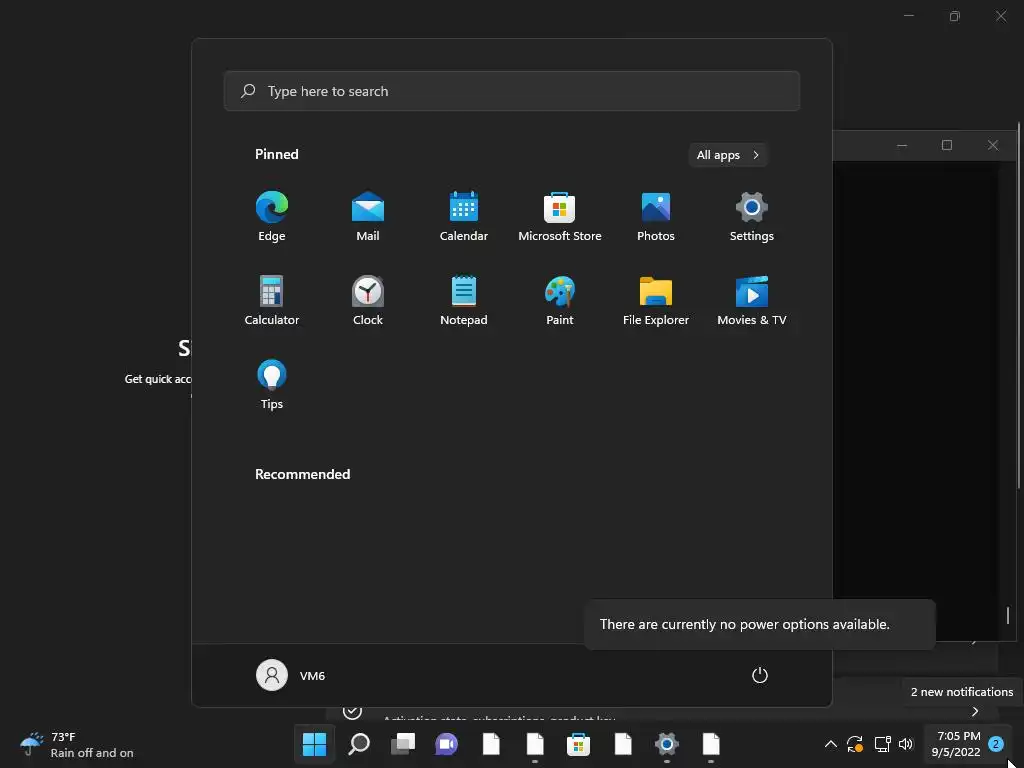Screen dimensions: 1024x768
Task: Open the VM6 user account menu
Action: pyautogui.click(x=291, y=675)
